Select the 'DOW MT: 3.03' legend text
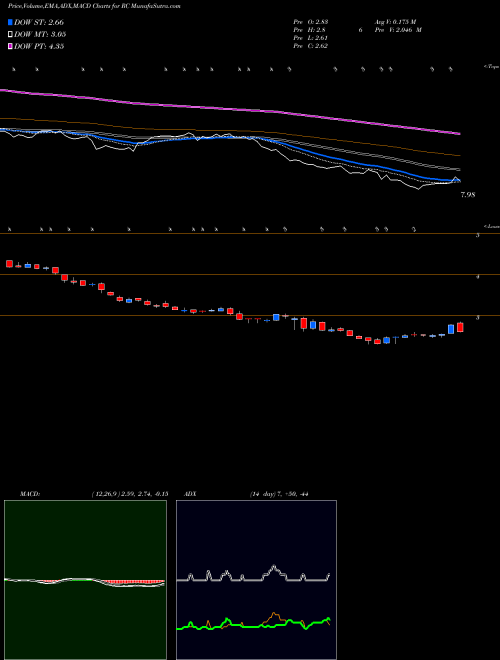This screenshot has width=500, height=660. [x=40, y=35]
